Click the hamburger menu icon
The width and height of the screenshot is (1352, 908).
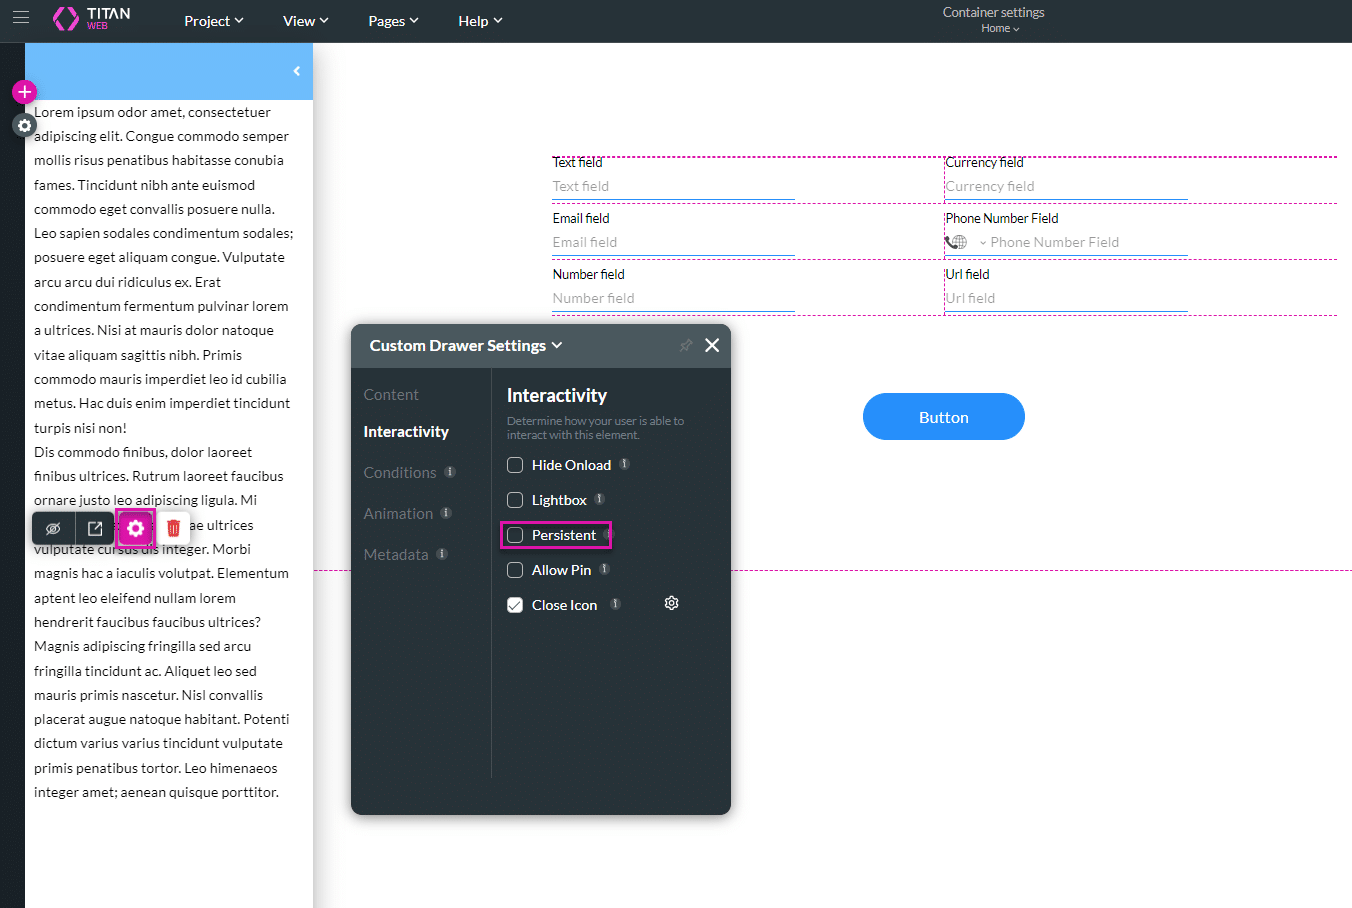click(x=21, y=17)
